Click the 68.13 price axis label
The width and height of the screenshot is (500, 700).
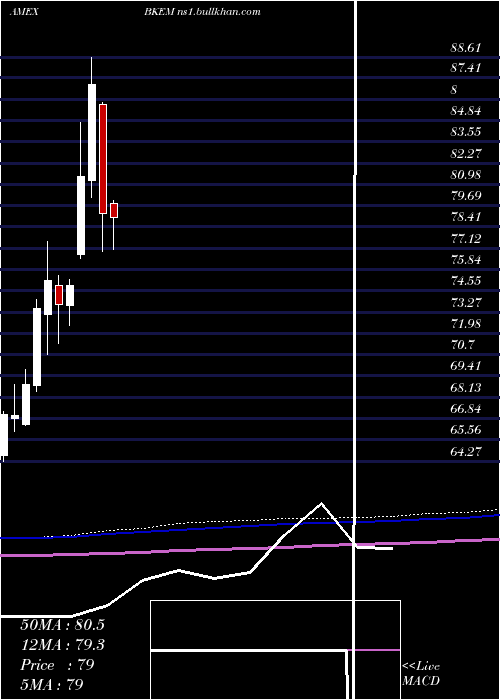466,388
